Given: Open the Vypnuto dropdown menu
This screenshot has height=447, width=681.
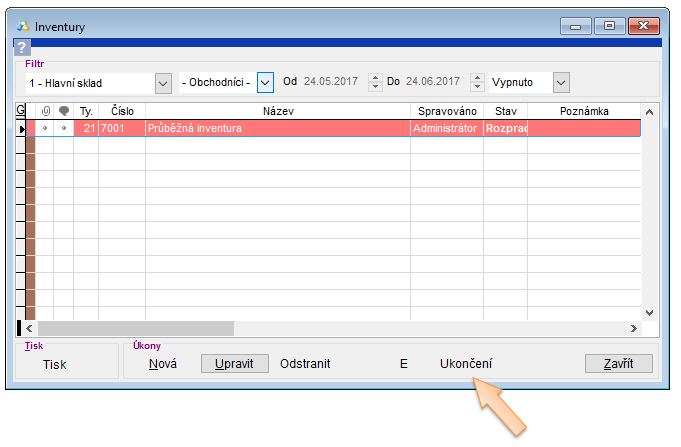Looking at the screenshot, I should coord(561,82).
